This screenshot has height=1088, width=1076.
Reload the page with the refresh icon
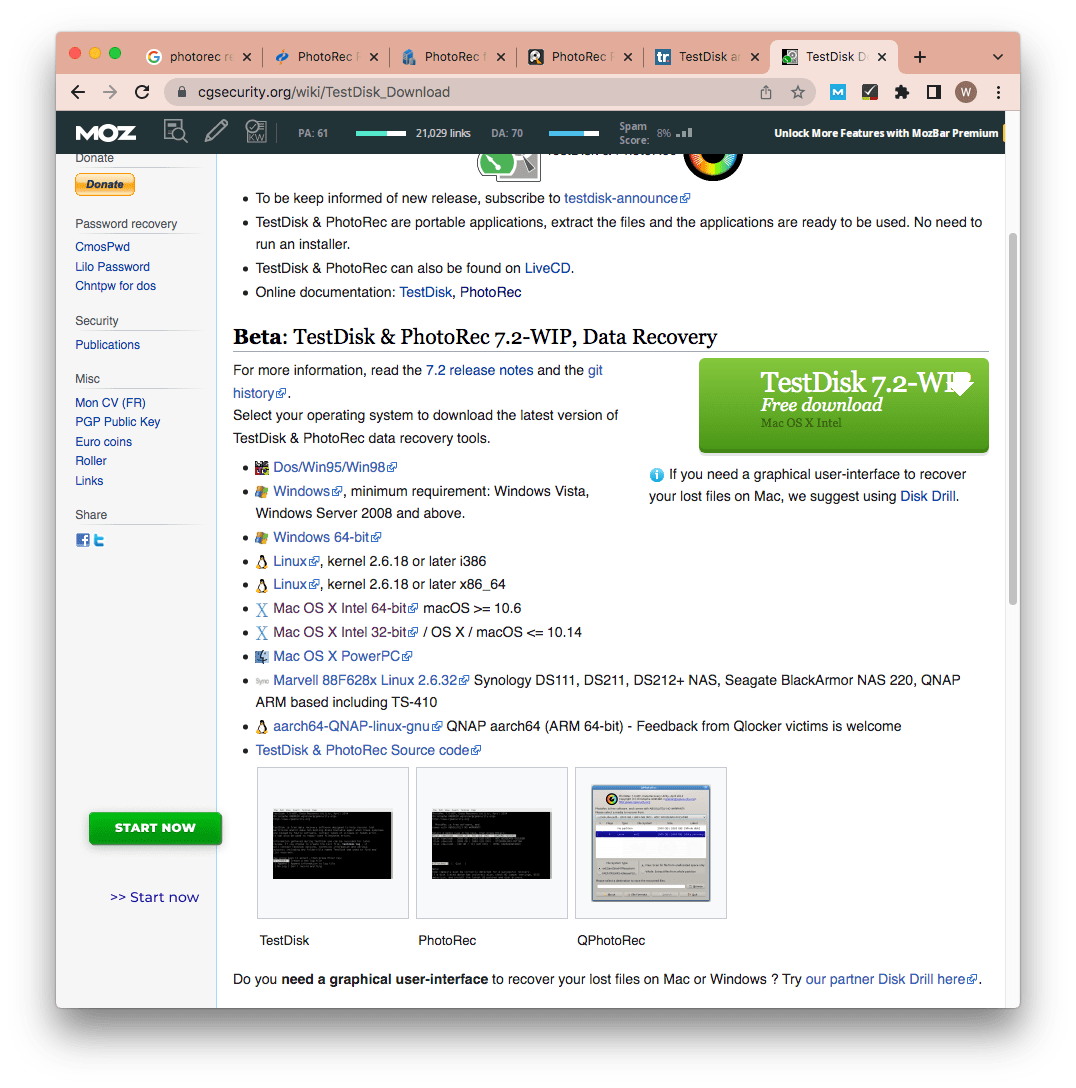point(142,92)
